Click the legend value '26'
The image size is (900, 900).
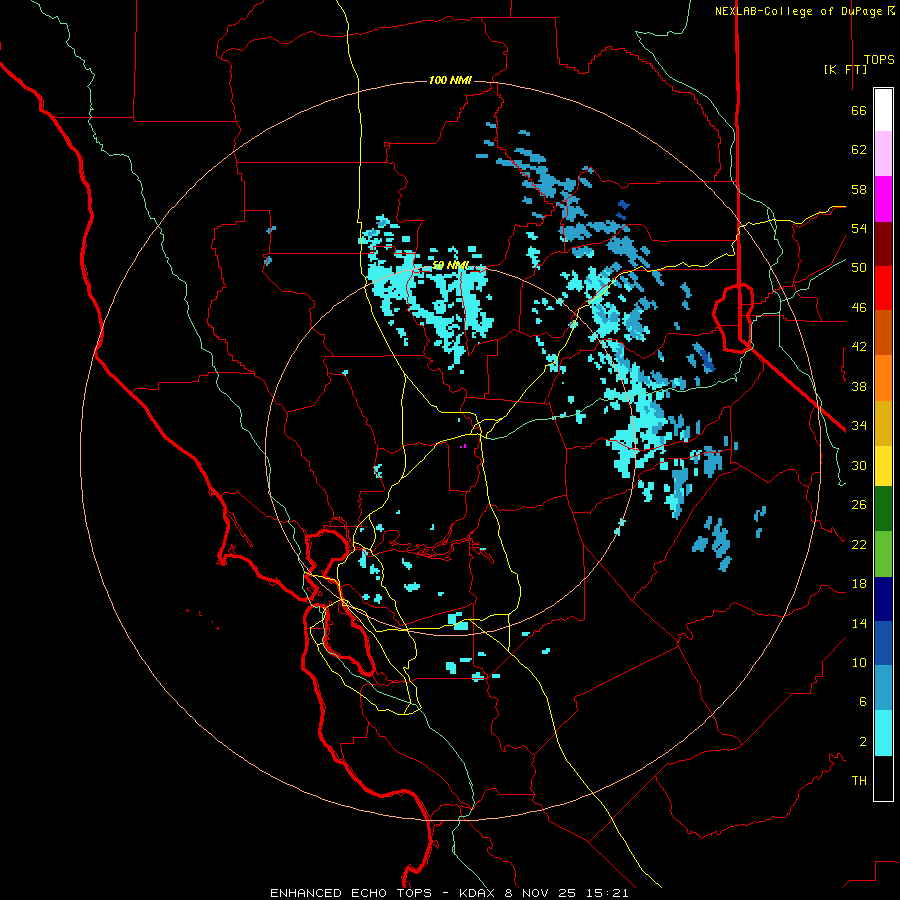tap(859, 505)
